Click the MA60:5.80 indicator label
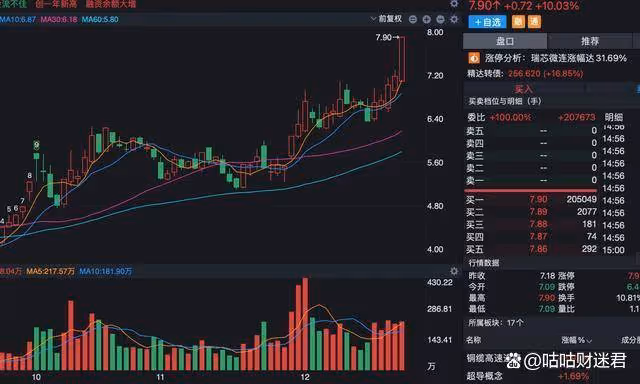This screenshot has width=640, height=384. (x=100, y=19)
